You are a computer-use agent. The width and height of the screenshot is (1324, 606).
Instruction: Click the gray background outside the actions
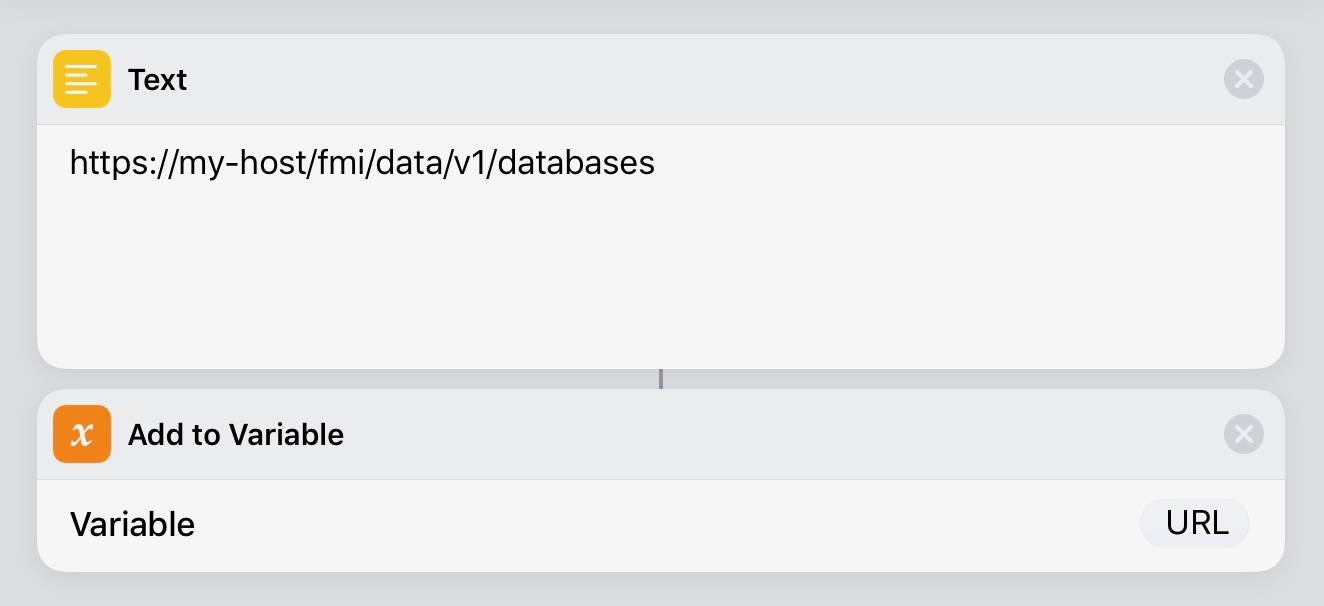click(x=660, y=590)
